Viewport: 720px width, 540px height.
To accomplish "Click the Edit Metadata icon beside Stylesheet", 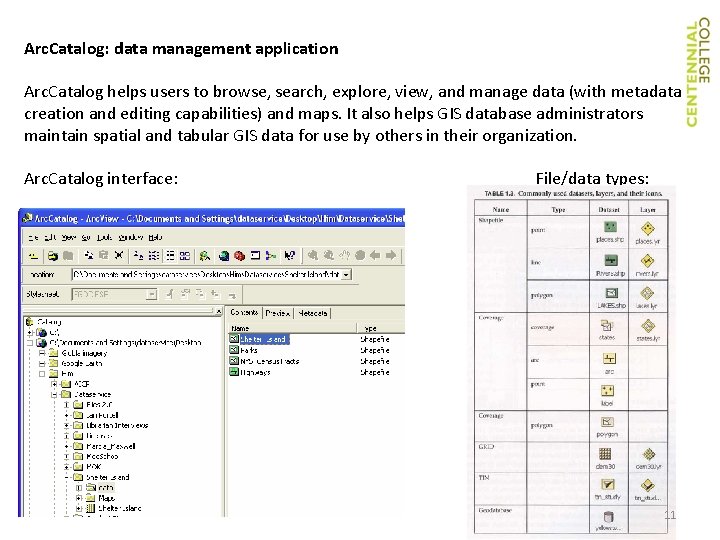I will coord(170,294).
